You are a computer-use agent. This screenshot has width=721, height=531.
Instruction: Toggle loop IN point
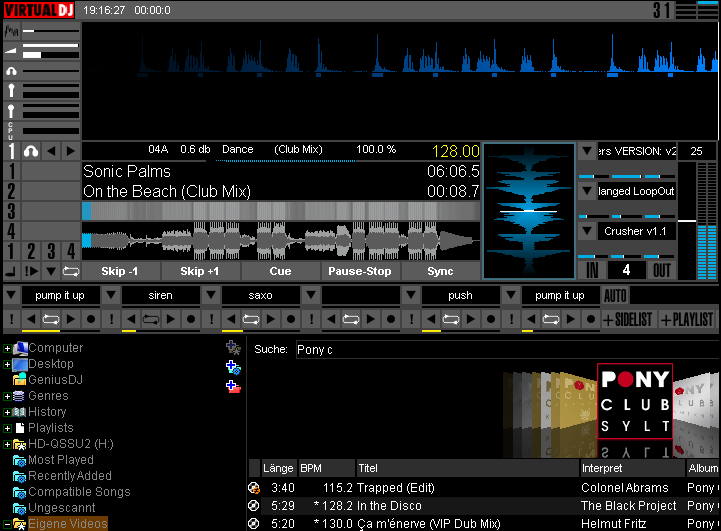coord(593,270)
